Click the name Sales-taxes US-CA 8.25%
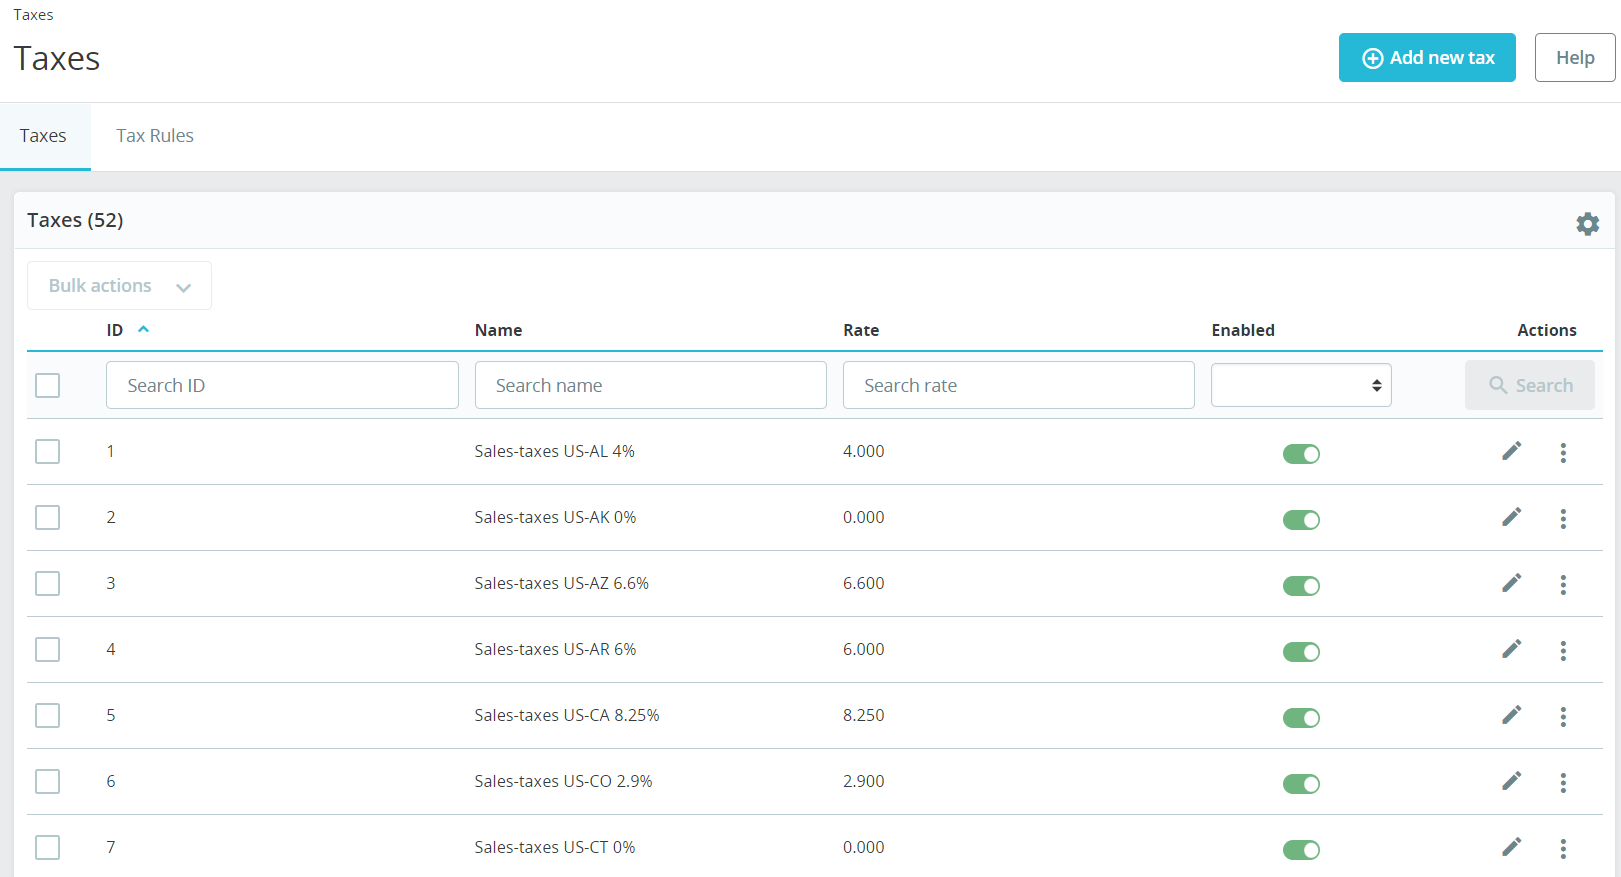 (567, 715)
